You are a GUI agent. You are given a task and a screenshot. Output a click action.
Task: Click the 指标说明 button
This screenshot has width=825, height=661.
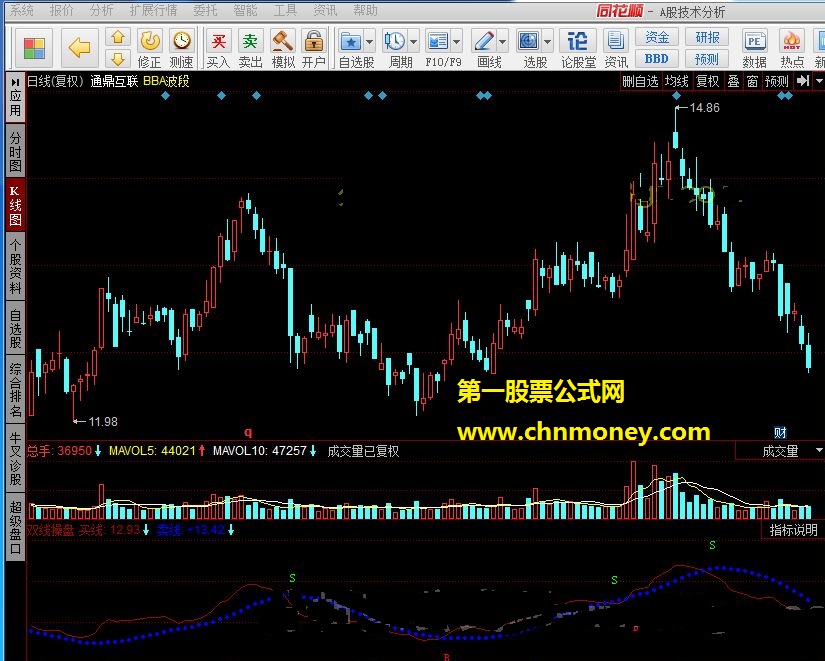793,530
